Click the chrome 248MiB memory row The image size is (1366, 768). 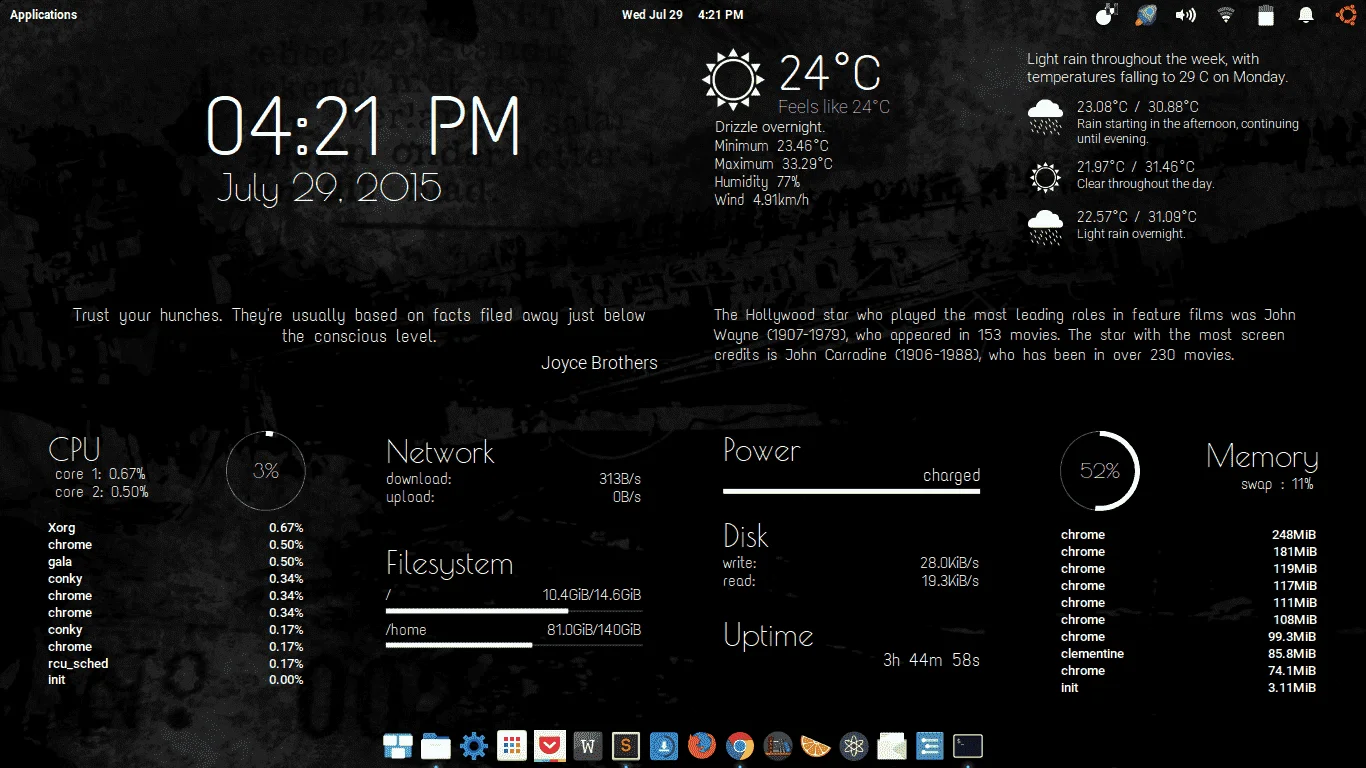1189,535
